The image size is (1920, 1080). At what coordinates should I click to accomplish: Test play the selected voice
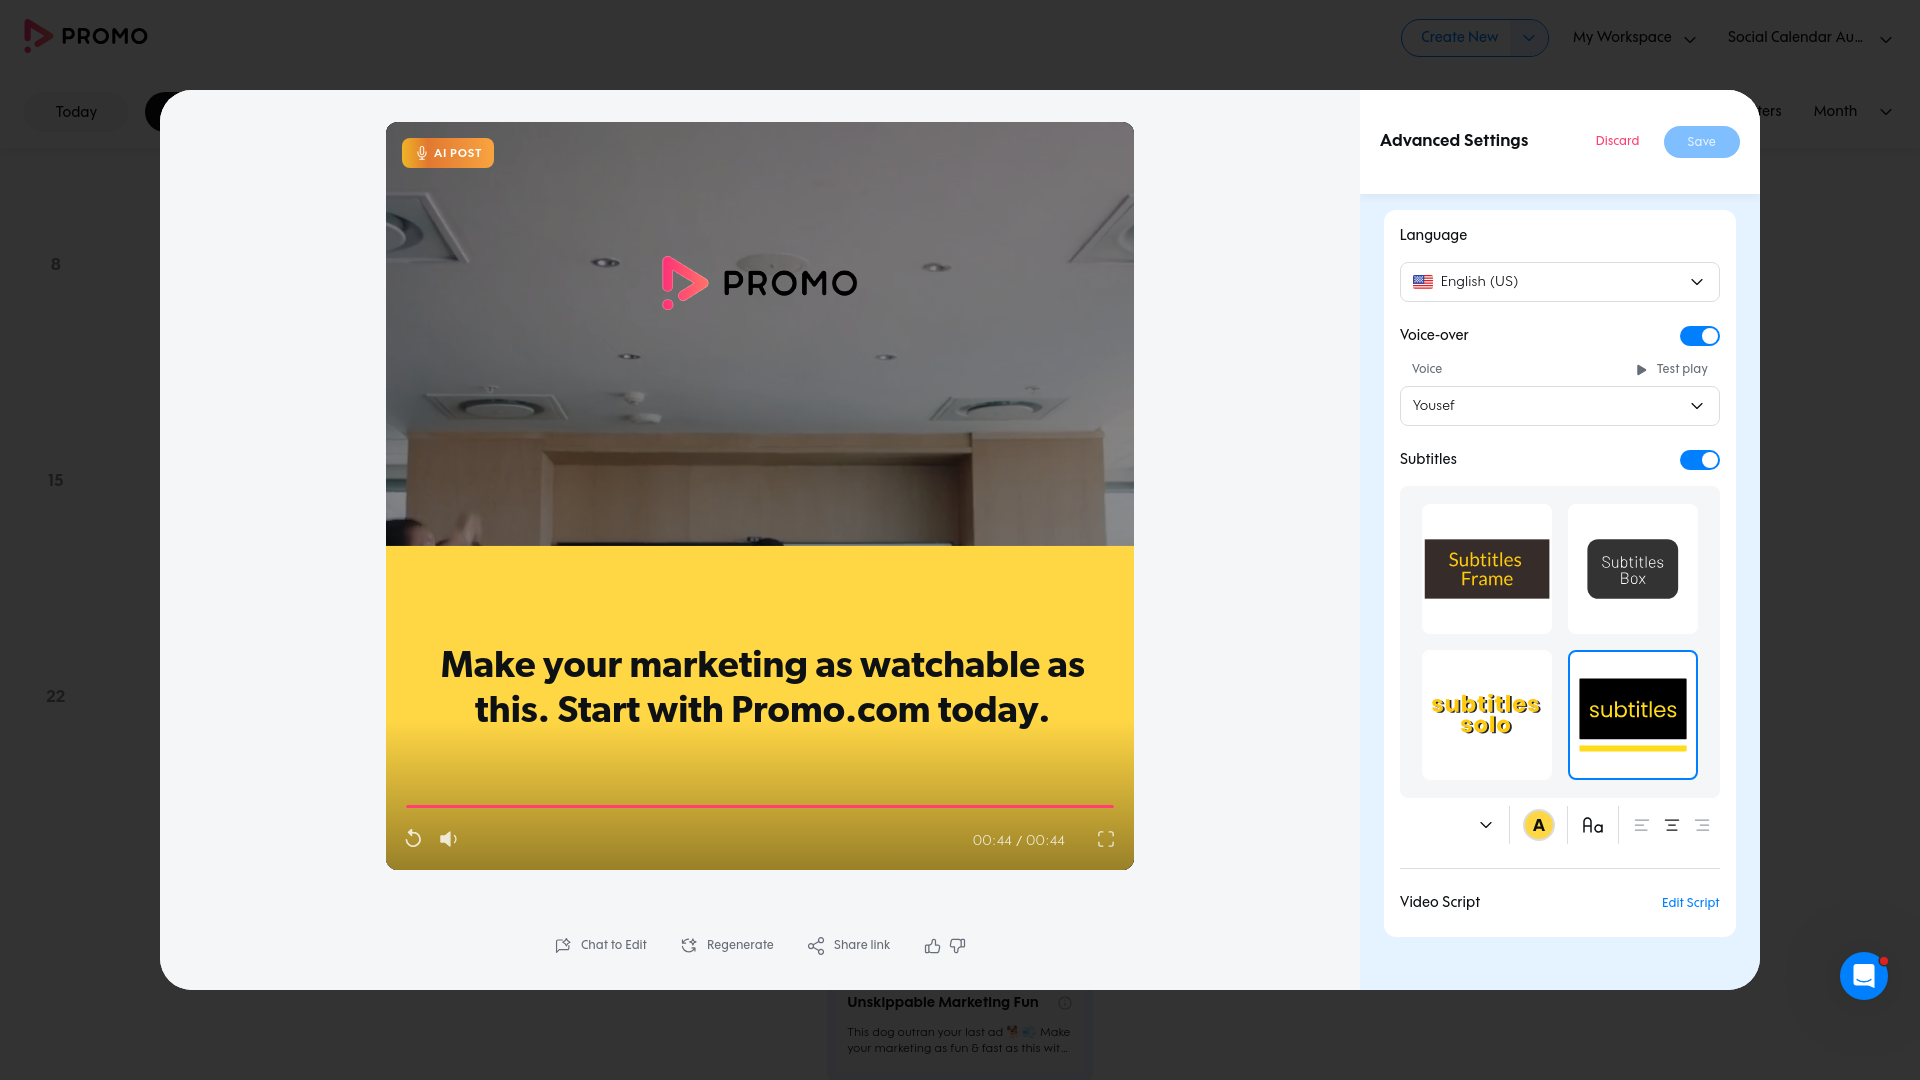coord(1672,369)
